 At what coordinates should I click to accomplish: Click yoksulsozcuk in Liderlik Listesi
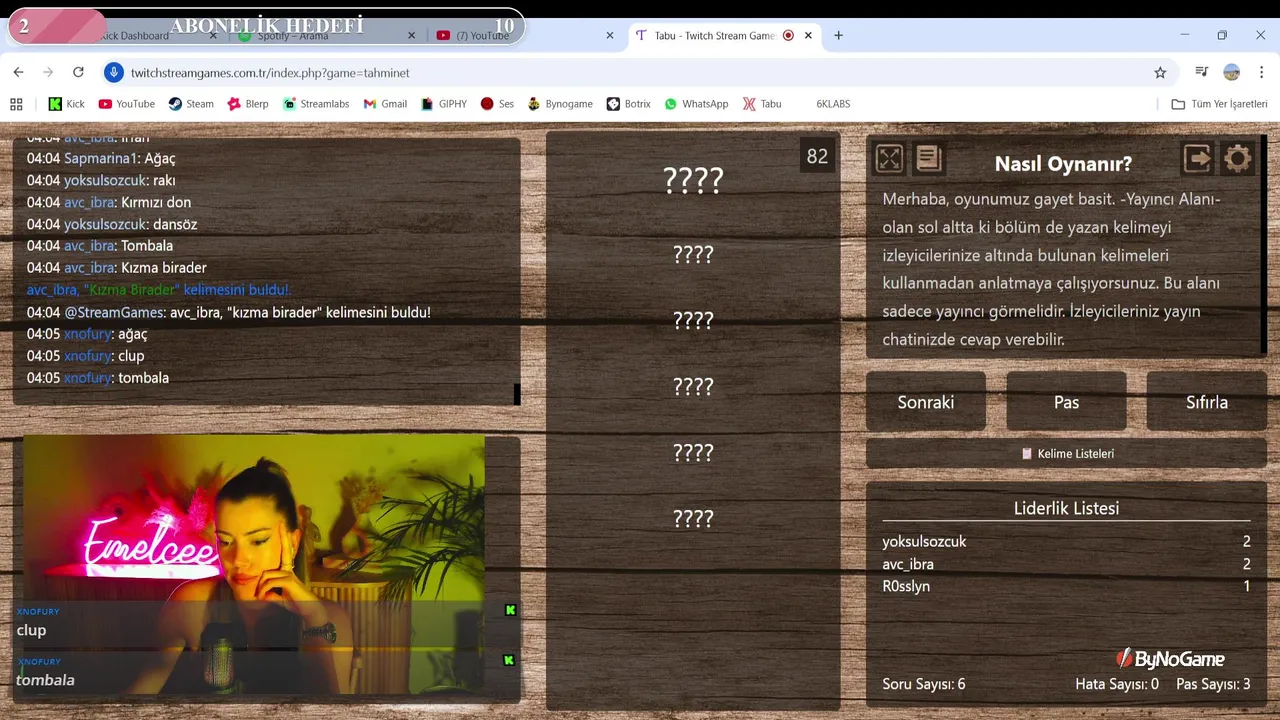924,542
